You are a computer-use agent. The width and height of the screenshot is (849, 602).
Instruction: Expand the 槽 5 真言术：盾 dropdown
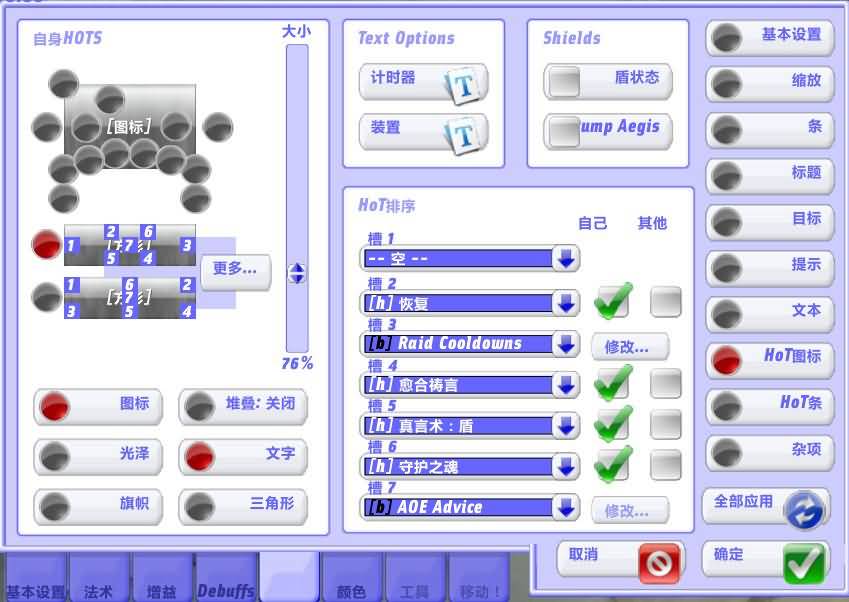tap(470, 426)
